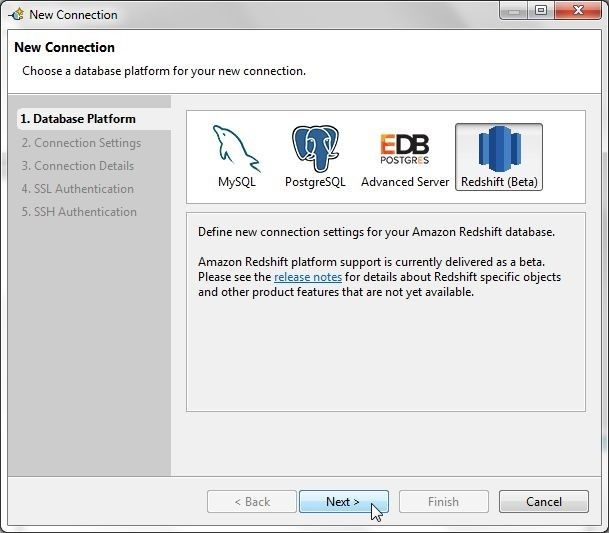Click the New Connection title bar icon
The image size is (609, 533).
17,15
